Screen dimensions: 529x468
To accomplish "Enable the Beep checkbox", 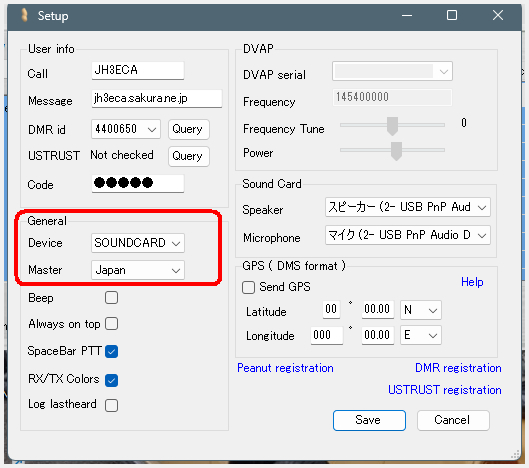I will pos(111,298).
